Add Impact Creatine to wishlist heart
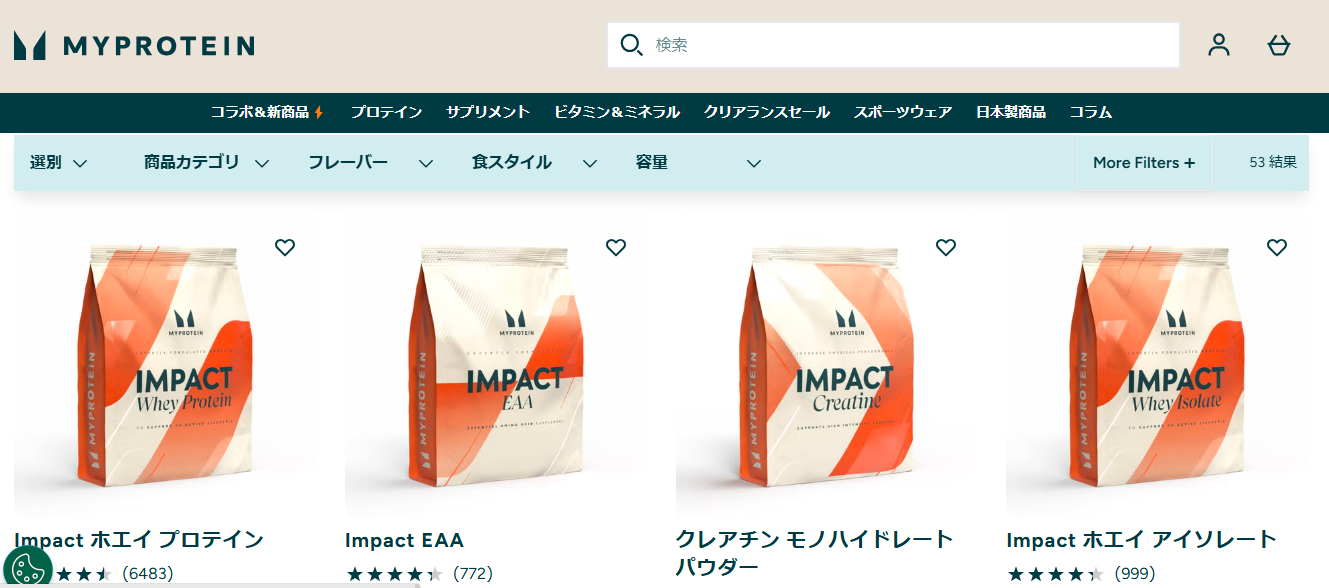The image size is (1329, 588). pyautogui.click(x=946, y=247)
